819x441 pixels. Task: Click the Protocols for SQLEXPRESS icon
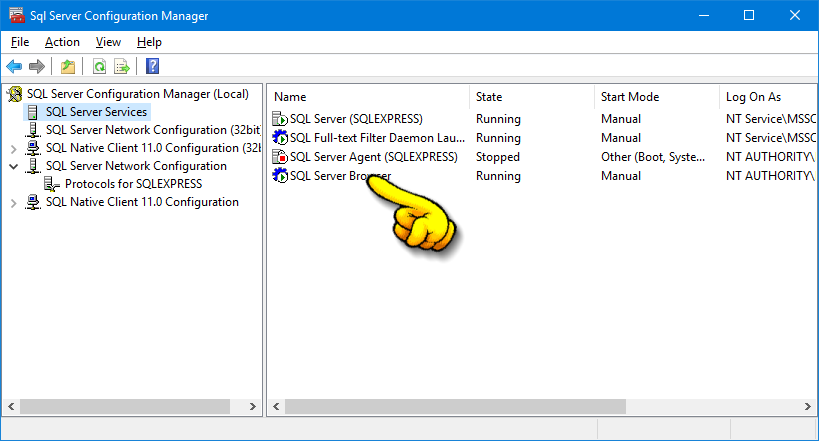click(x=52, y=184)
